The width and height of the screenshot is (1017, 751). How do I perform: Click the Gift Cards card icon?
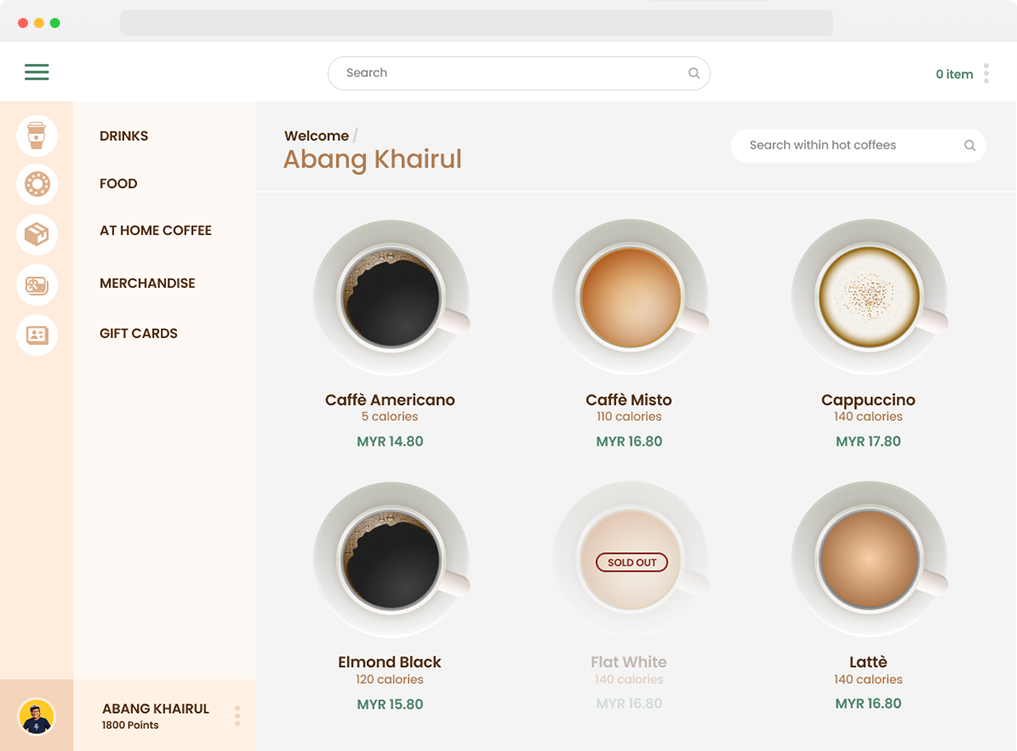pyautogui.click(x=37, y=335)
